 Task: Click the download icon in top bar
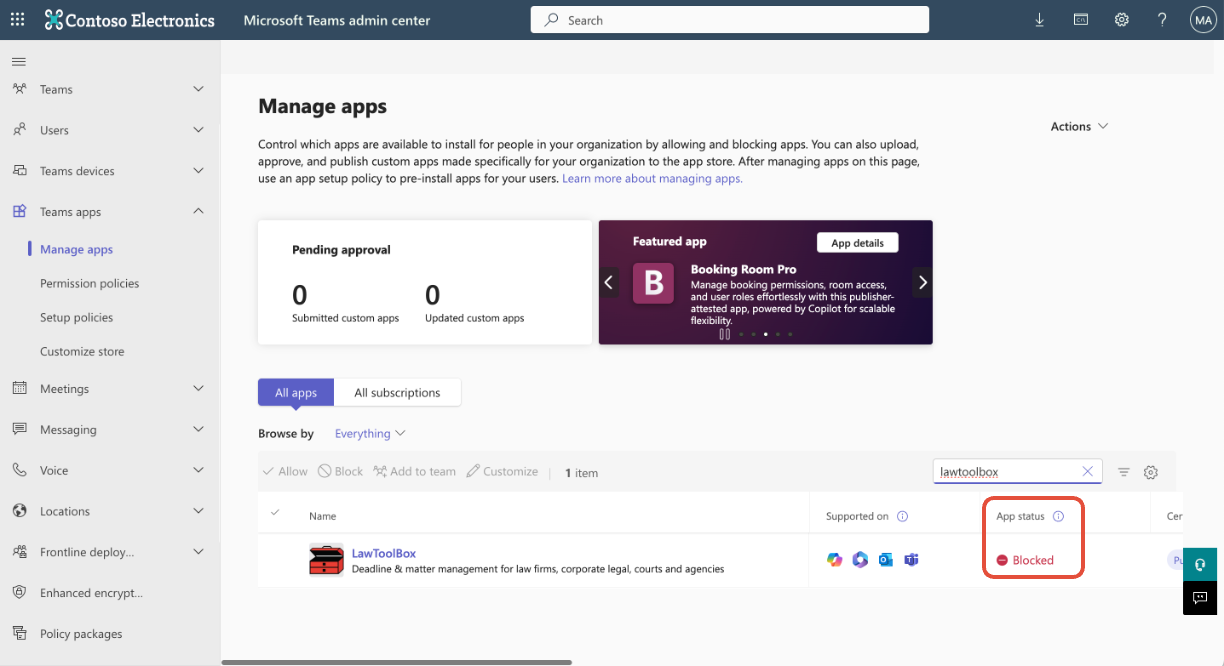coord(1039,20)
